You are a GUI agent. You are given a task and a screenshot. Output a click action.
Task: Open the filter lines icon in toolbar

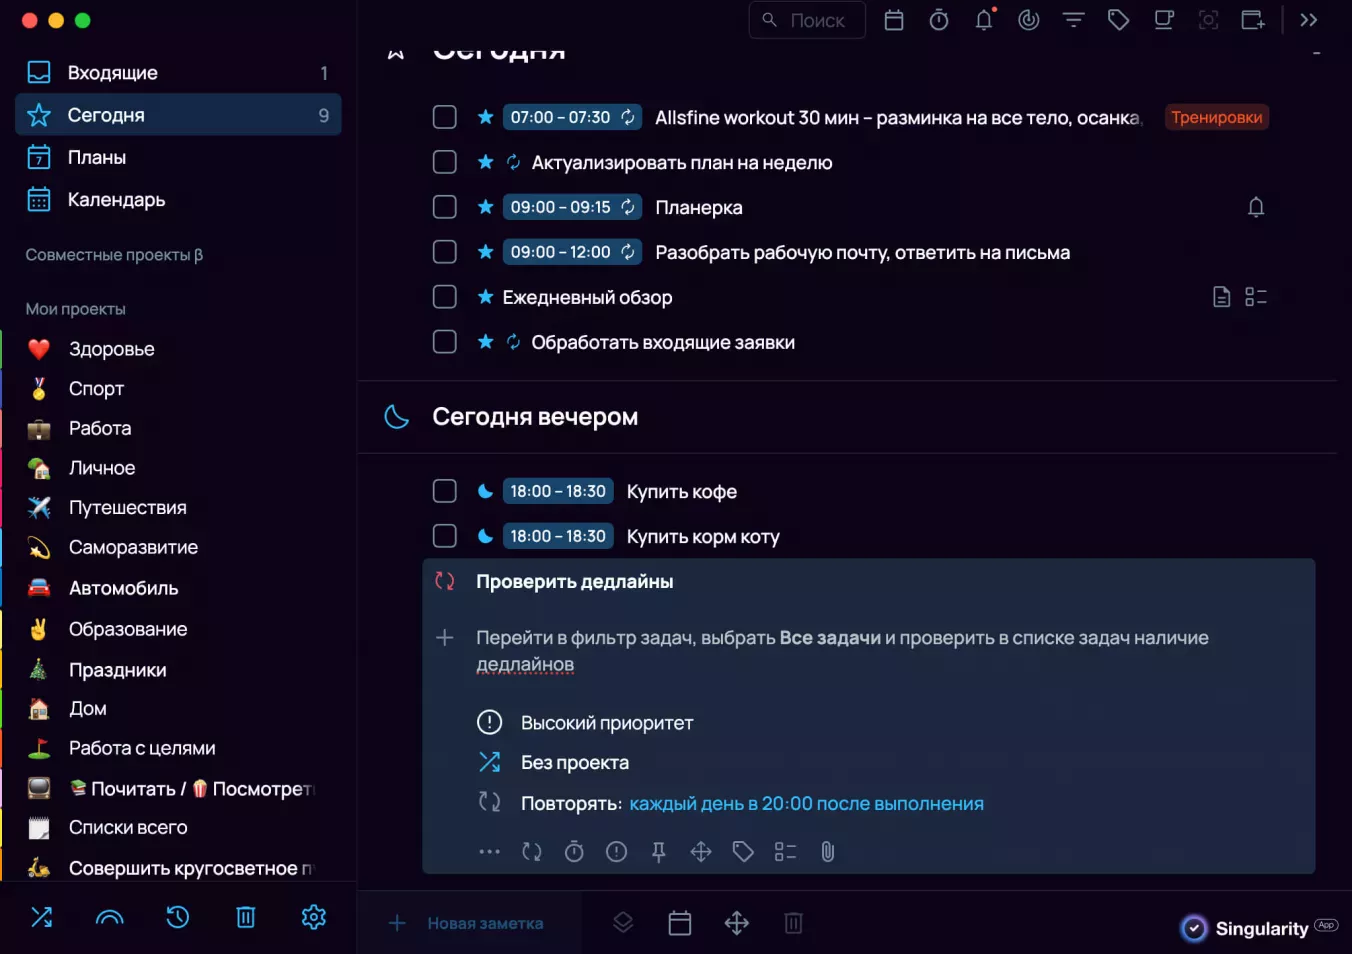click(x=1074, y=20)
